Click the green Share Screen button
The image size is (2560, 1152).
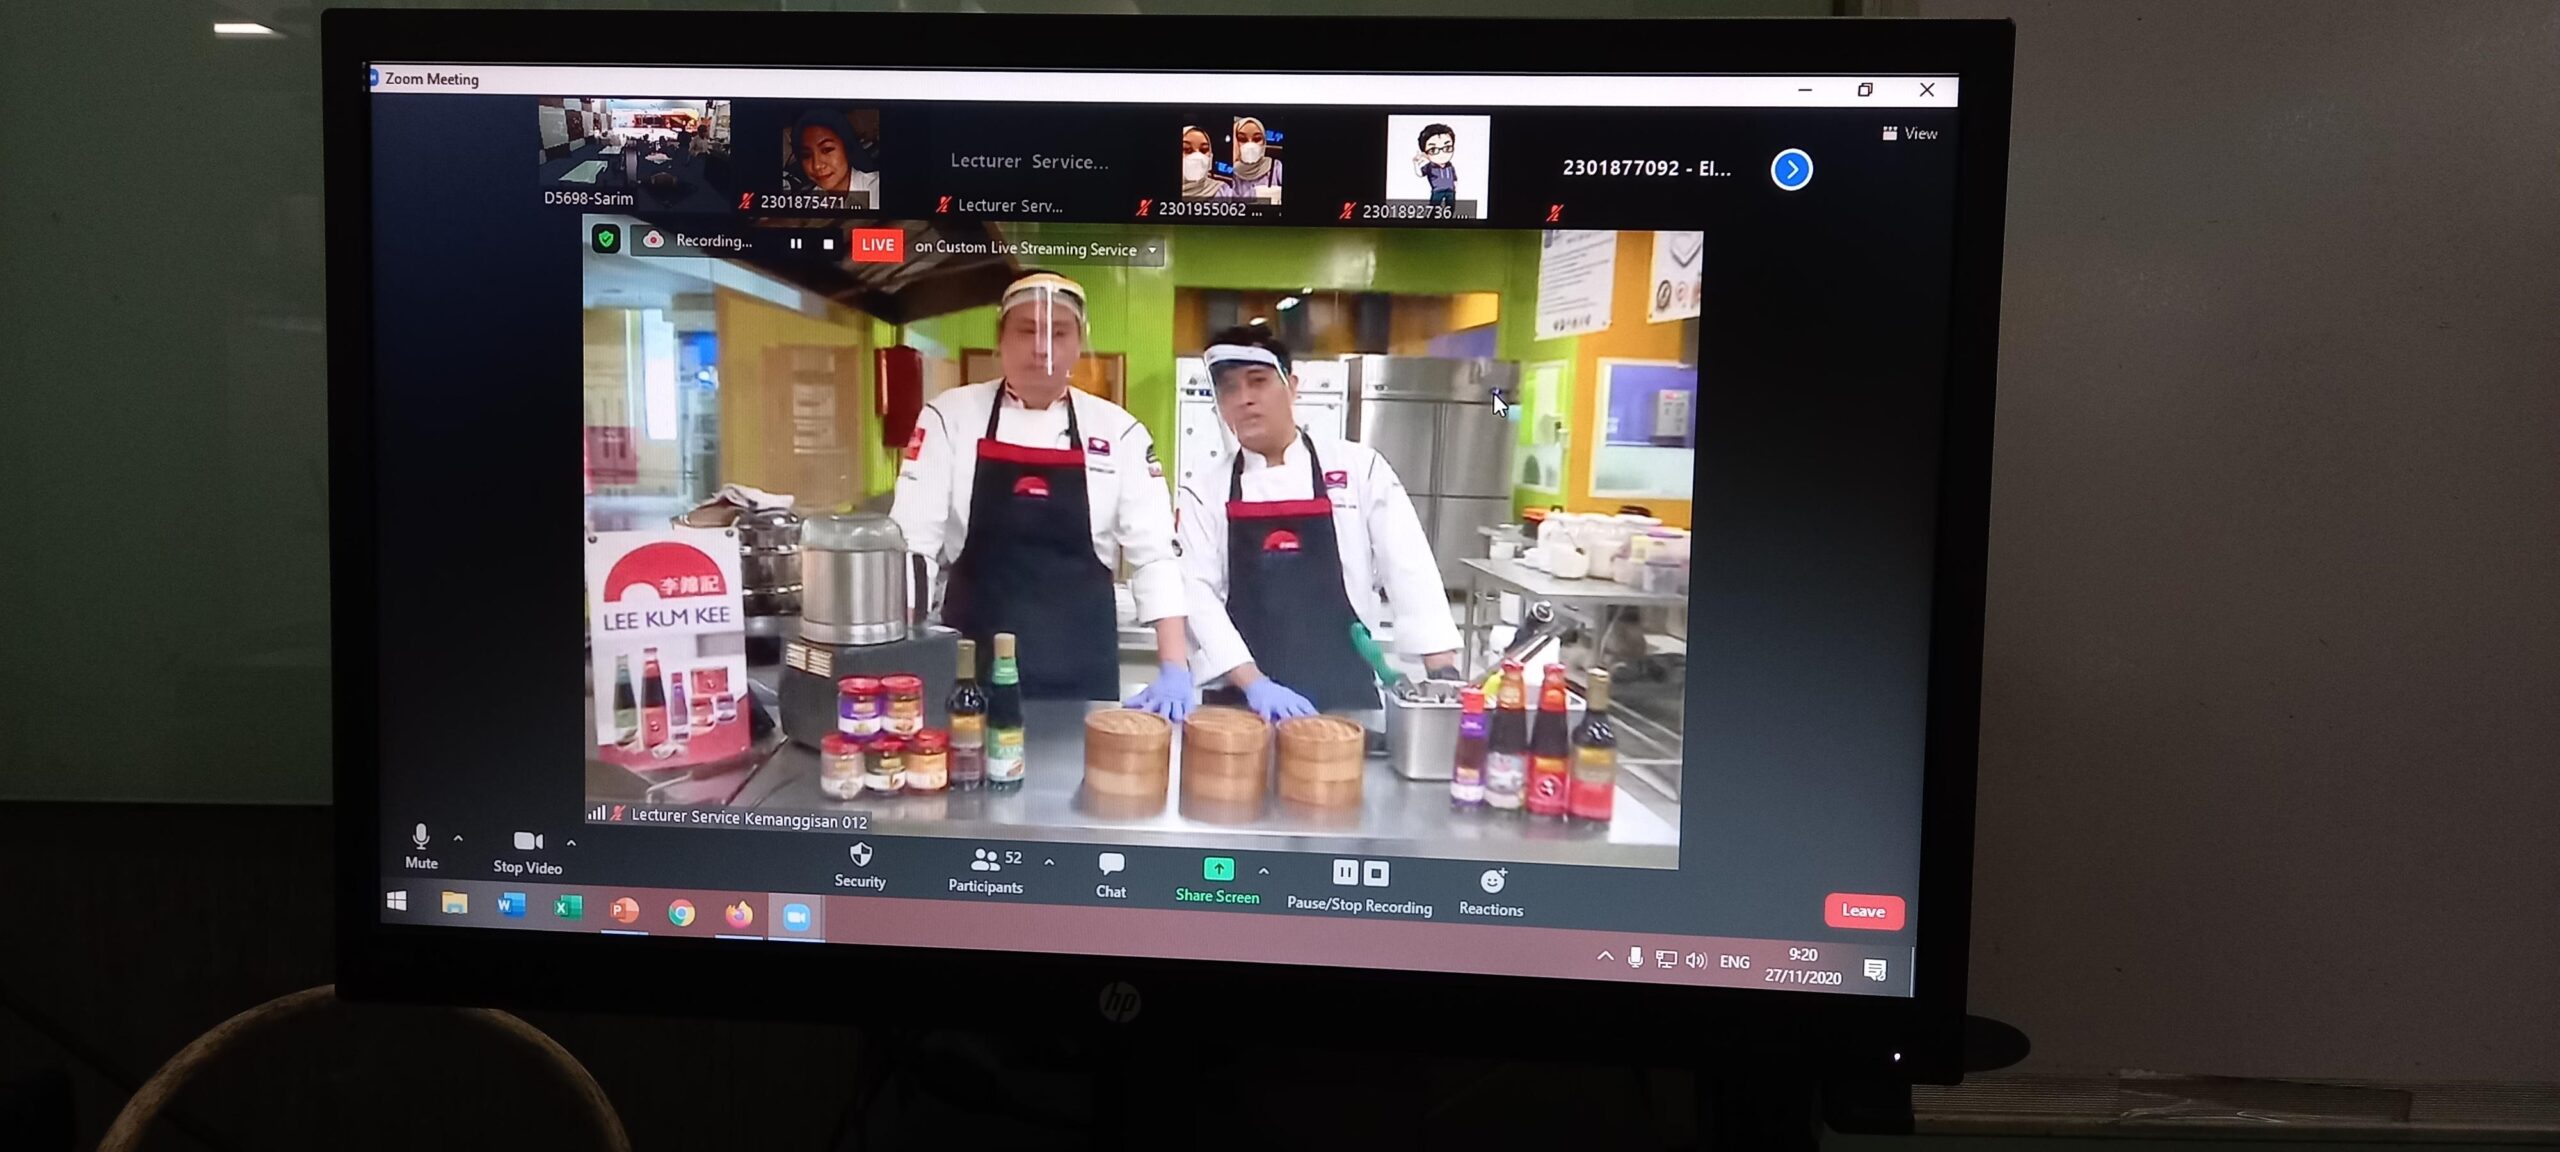click(x=1217, y=880)
